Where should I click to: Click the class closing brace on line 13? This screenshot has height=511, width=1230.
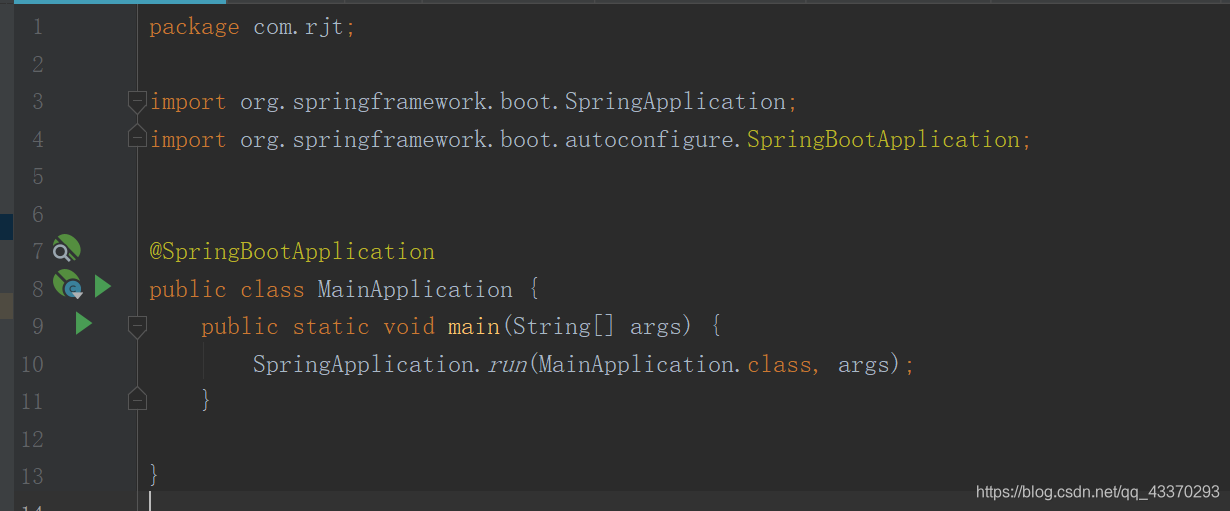pyautogui.click(x=154, y=473)
